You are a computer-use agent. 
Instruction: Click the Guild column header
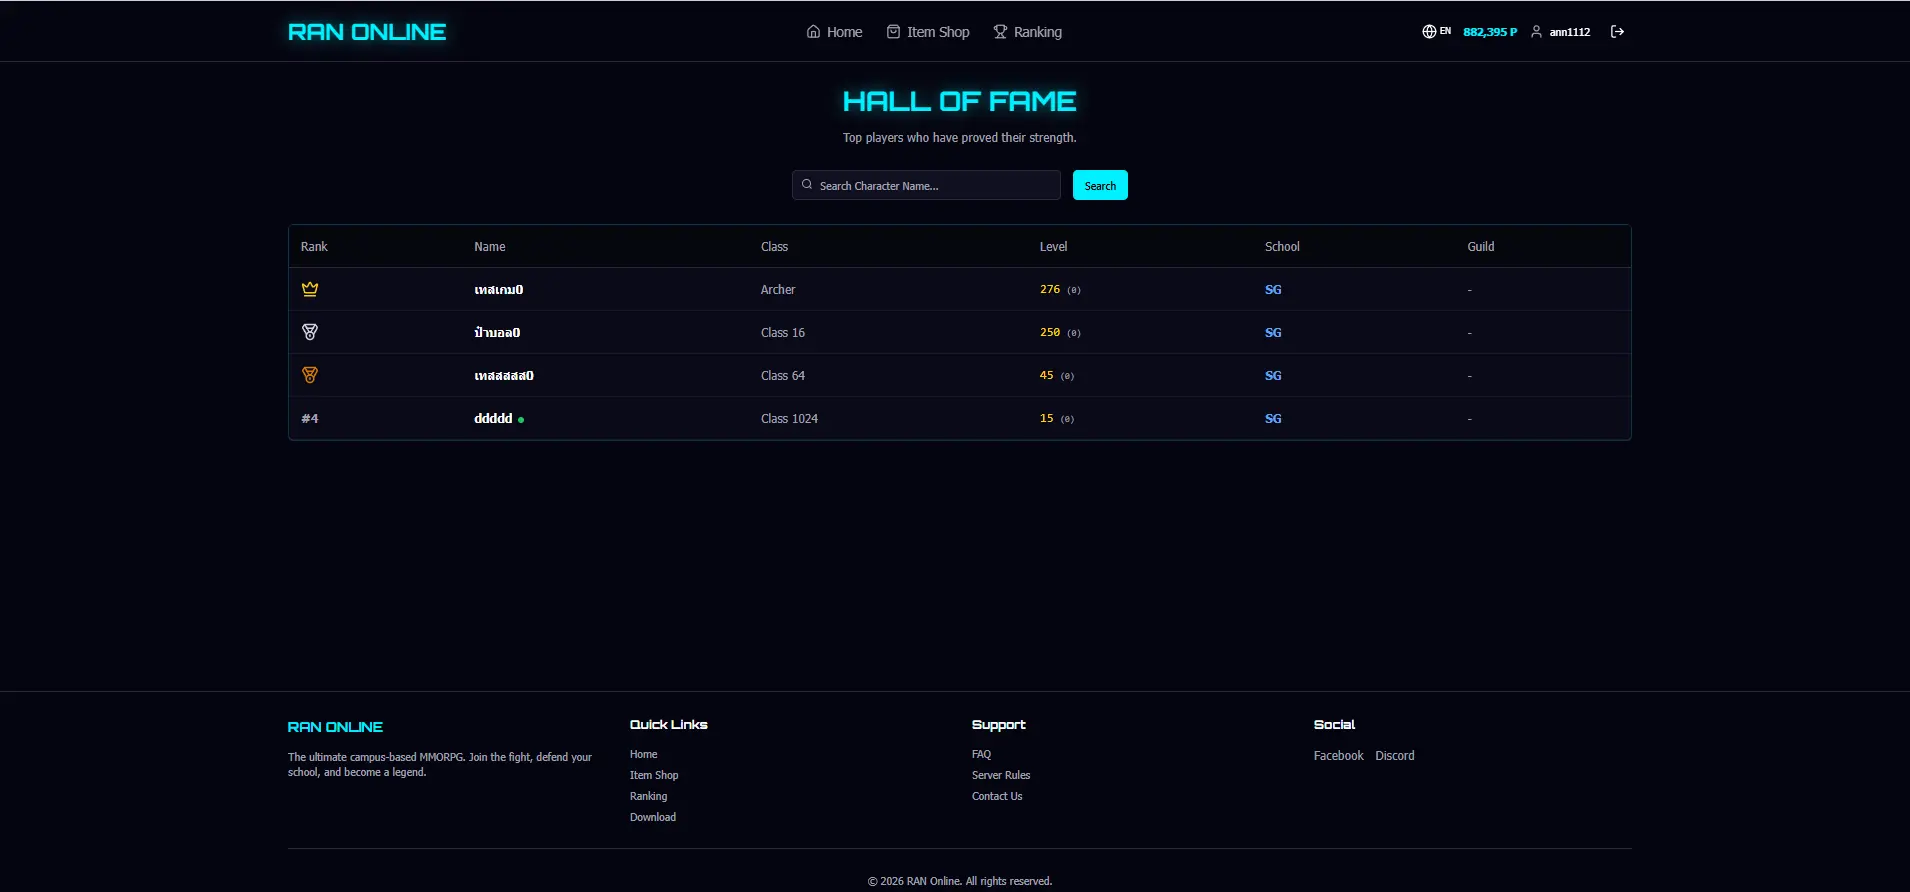click(1481, 247)
